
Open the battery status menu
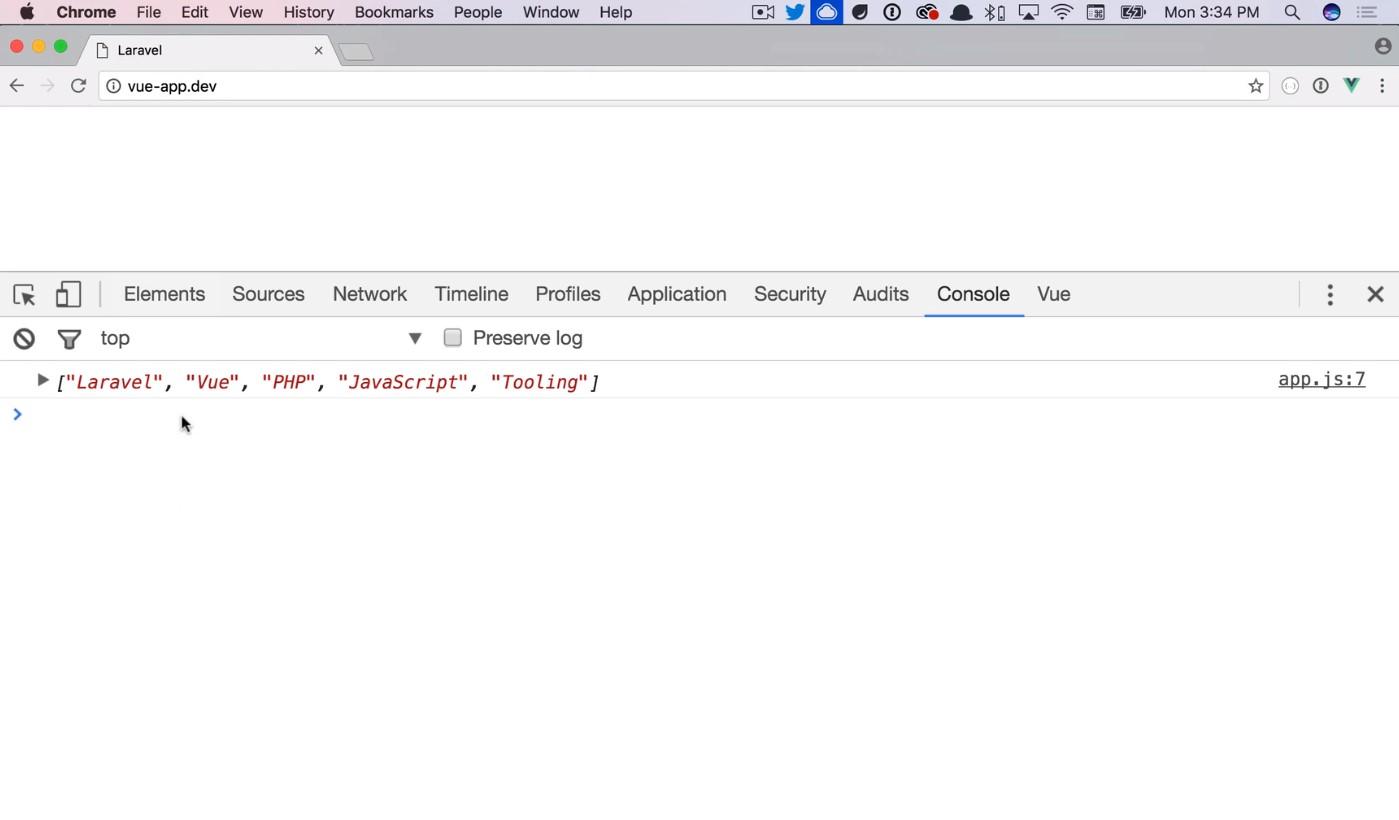pyautogui.click(x=1133, y=12)
